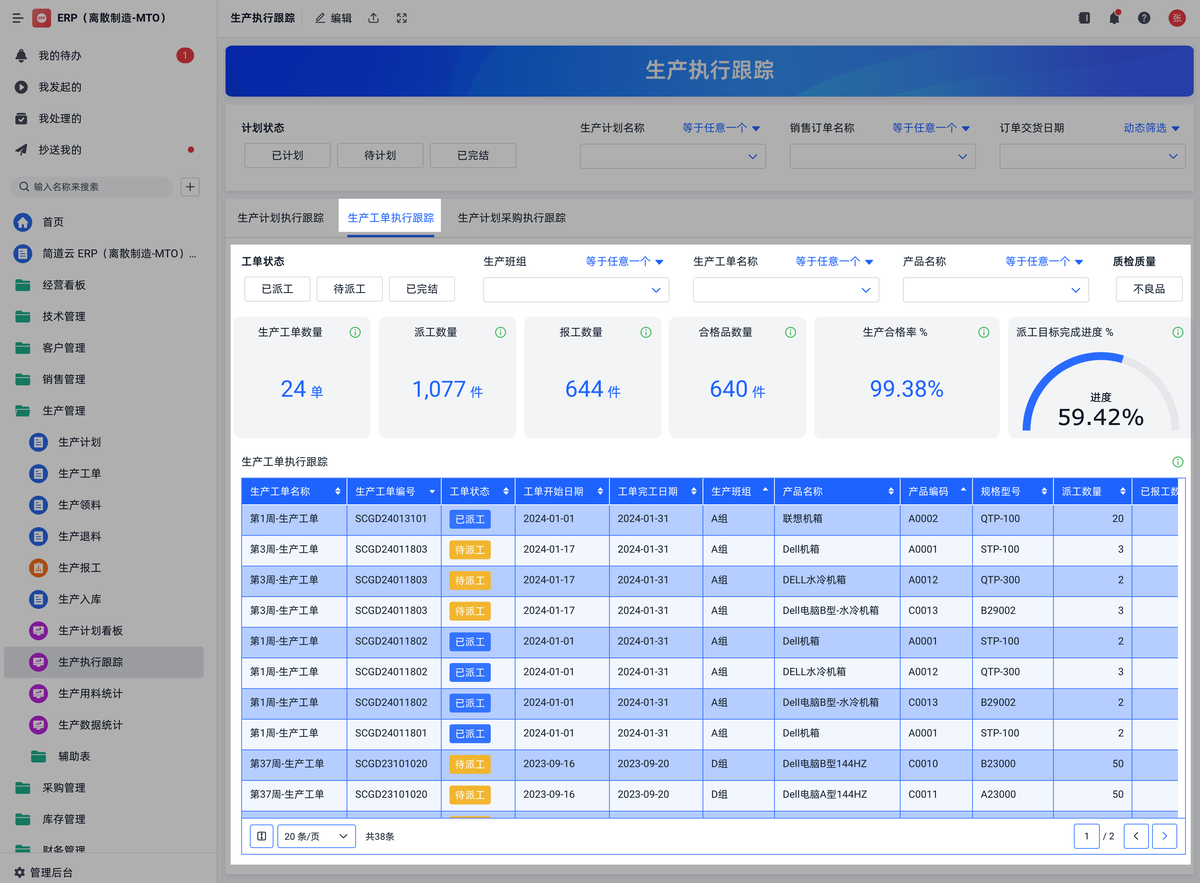This screenshot has width=1200, height=883.
Task: Switch to the 生产计划采购执行跟踪 tab
Action: [x=511, y=218]
